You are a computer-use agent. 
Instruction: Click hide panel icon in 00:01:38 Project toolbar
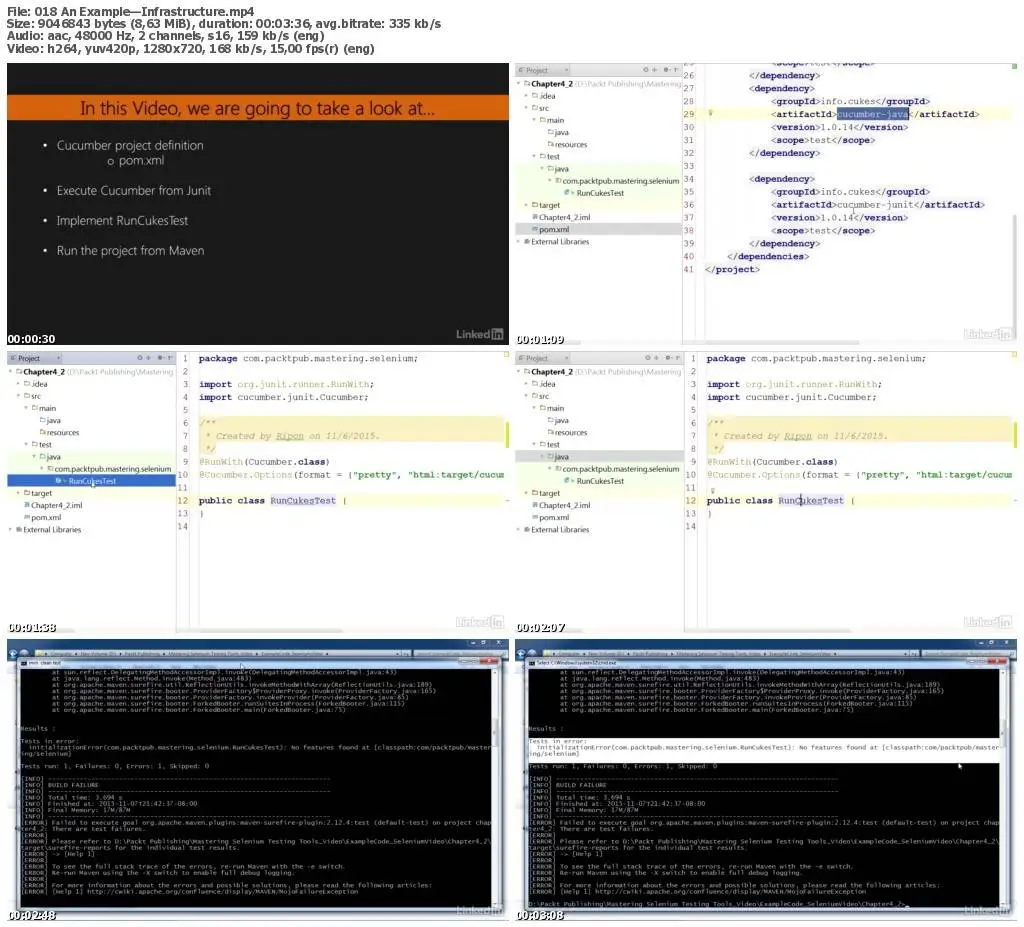coord(170,358)
